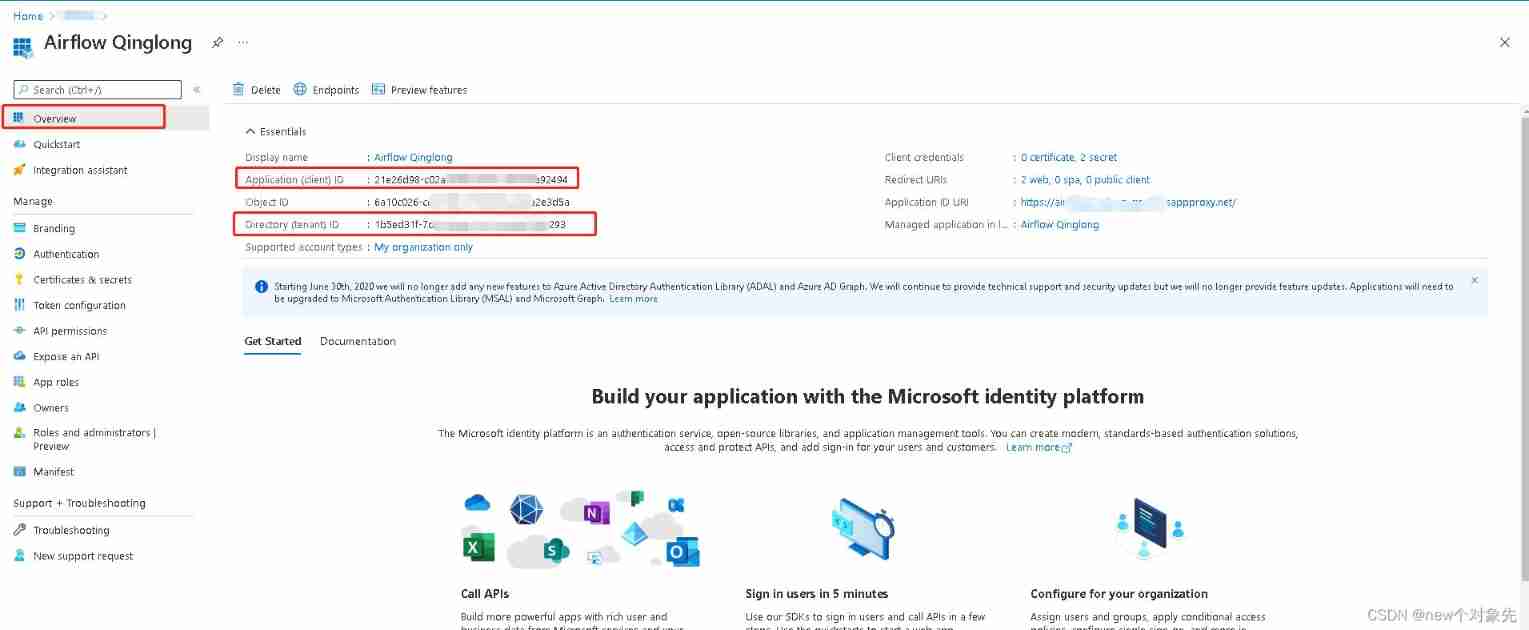The image size is (1529, 630).
Task: Open Quickstart from the sidebar
Action: pos(56,144)
